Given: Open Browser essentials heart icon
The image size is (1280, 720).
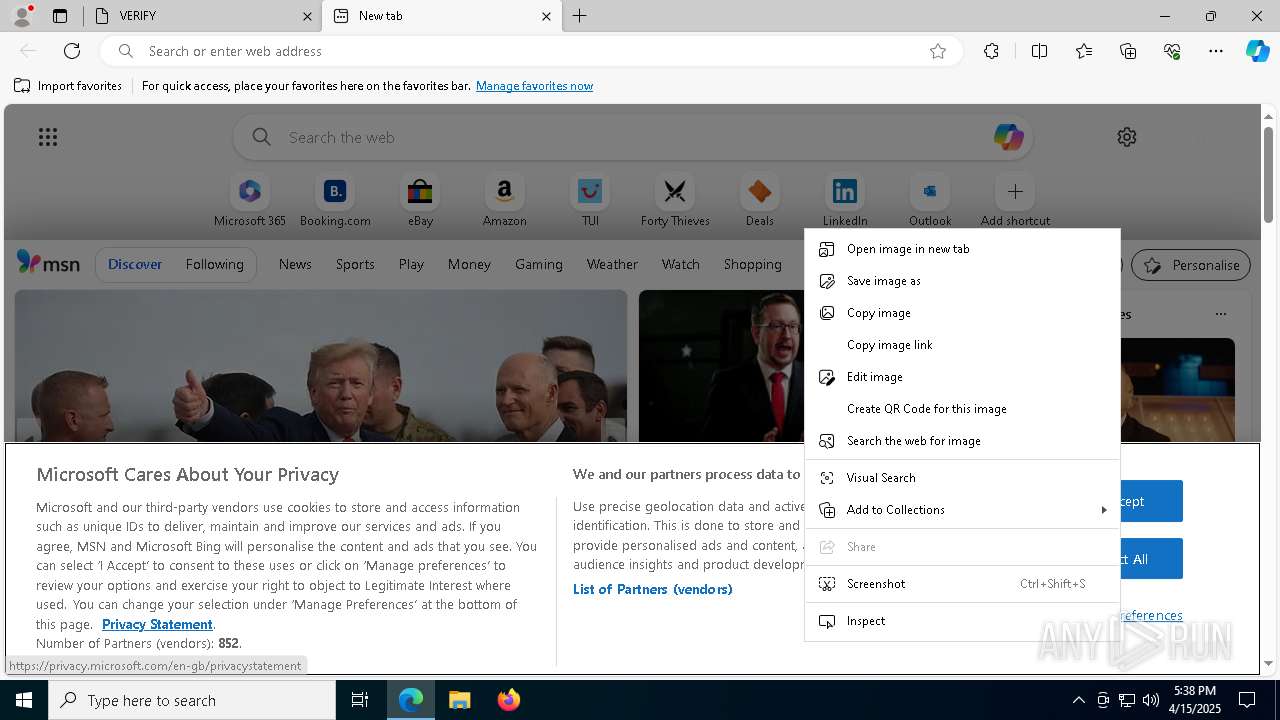Looking at the screenshot, I should pos(1172,51).
